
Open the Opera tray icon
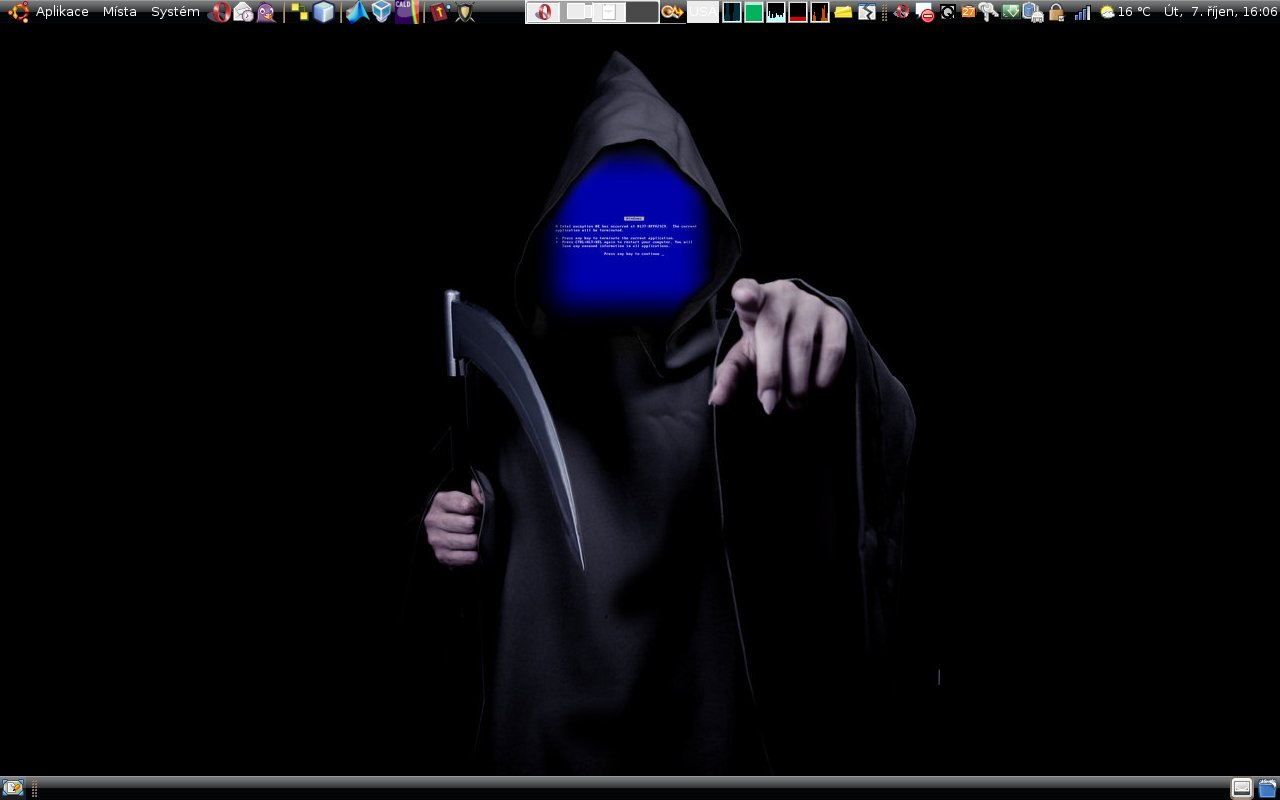point(901,12)
